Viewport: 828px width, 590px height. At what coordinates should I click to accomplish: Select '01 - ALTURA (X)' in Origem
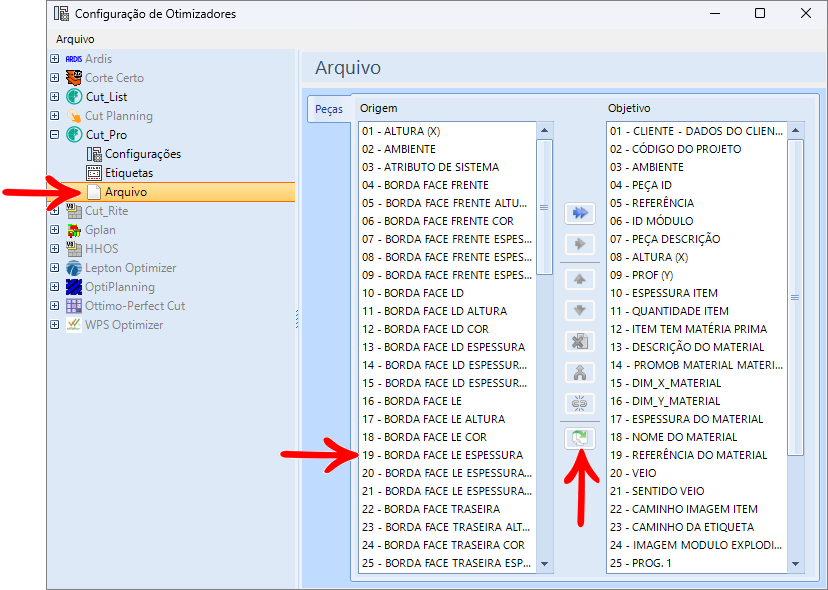click(447, 131)
